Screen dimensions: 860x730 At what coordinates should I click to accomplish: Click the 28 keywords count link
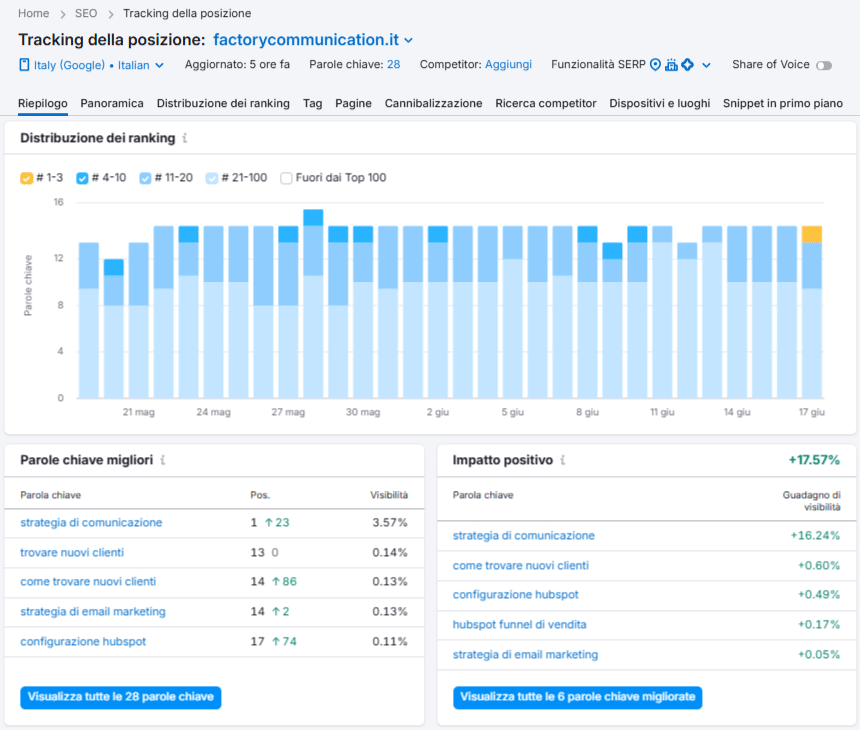394,65
